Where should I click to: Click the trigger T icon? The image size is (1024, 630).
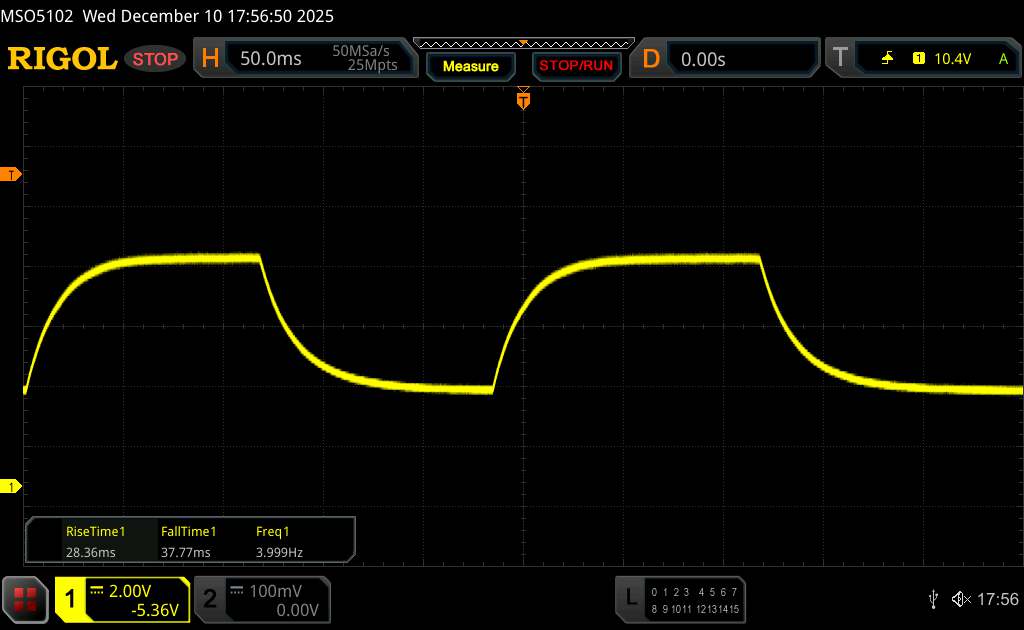[839, 59]
